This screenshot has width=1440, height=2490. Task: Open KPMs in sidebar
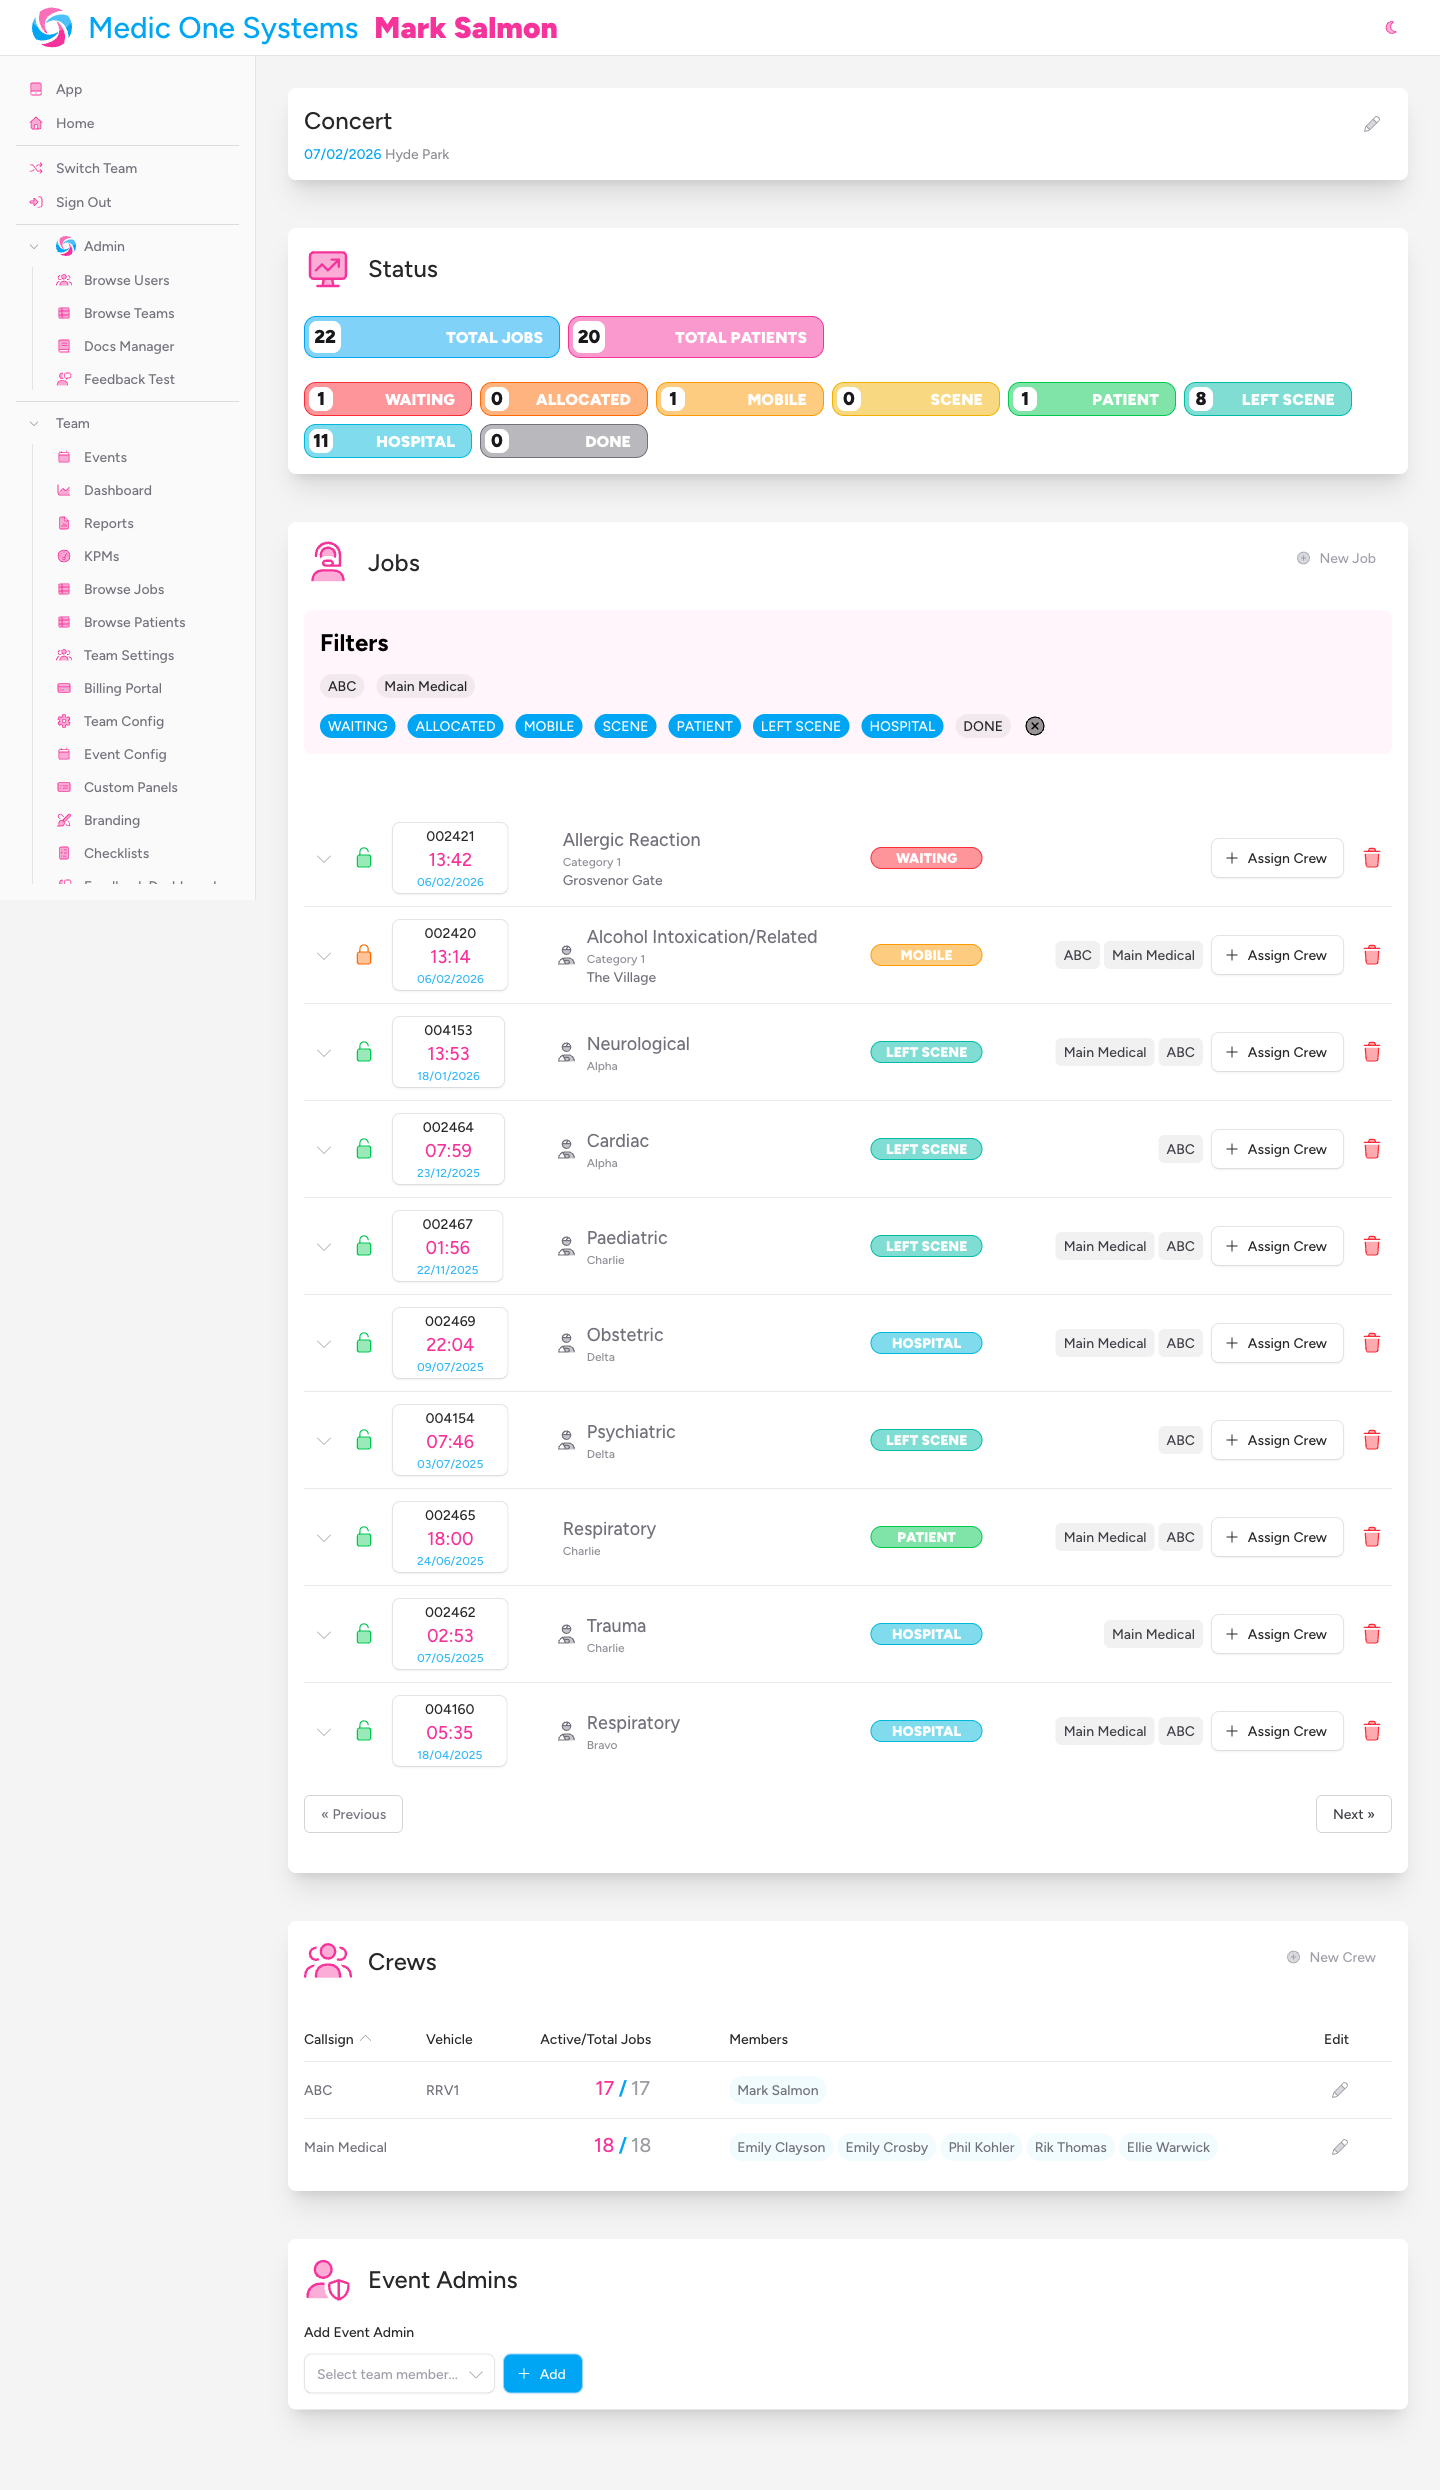click(102, 556)
